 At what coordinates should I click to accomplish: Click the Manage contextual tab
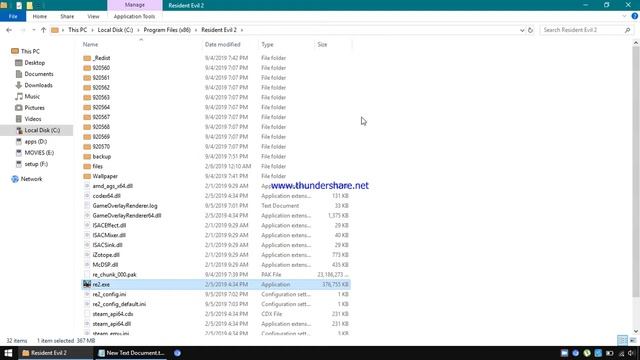click(x=135, y=5)
